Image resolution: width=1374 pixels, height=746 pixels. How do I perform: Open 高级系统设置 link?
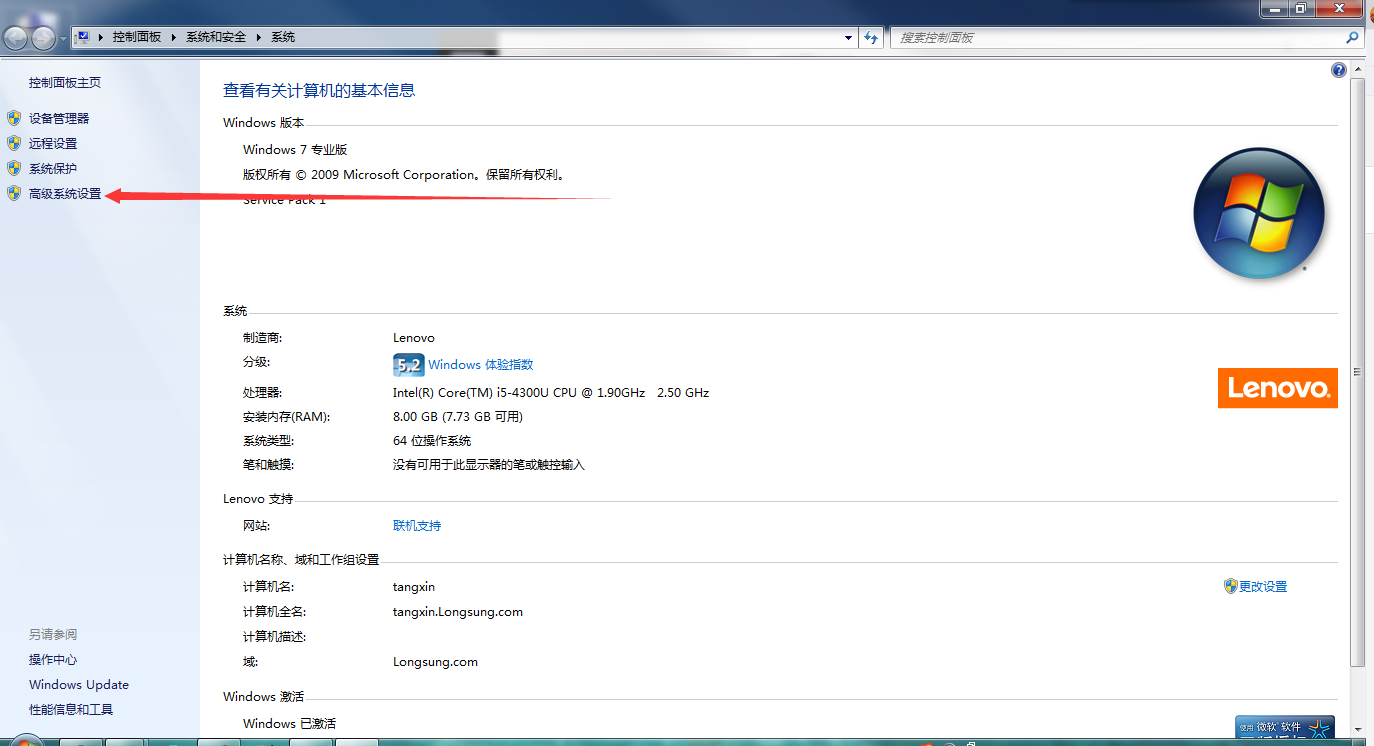click(x=65, y=194)
